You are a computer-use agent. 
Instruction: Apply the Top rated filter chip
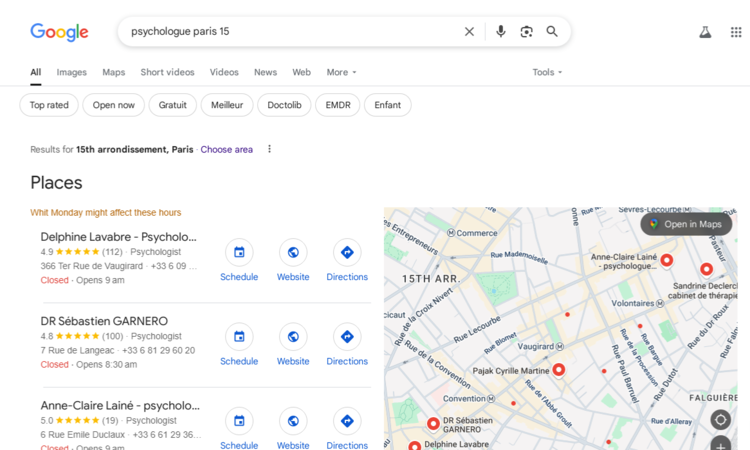49,105
